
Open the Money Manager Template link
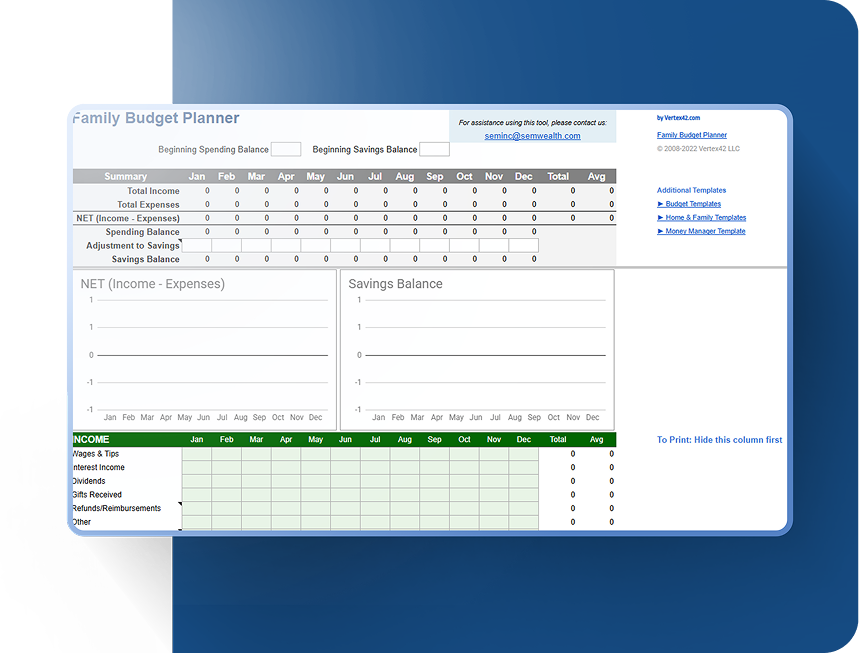click(705, 232)
